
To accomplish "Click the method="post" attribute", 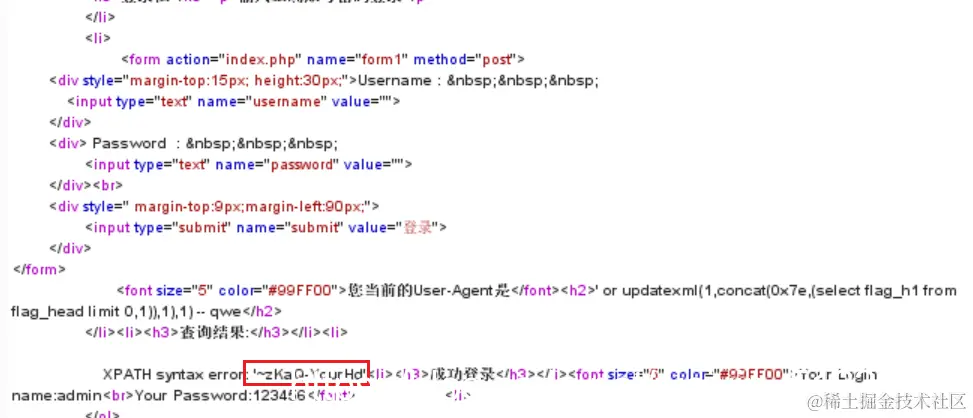I will tap(465, 60).
